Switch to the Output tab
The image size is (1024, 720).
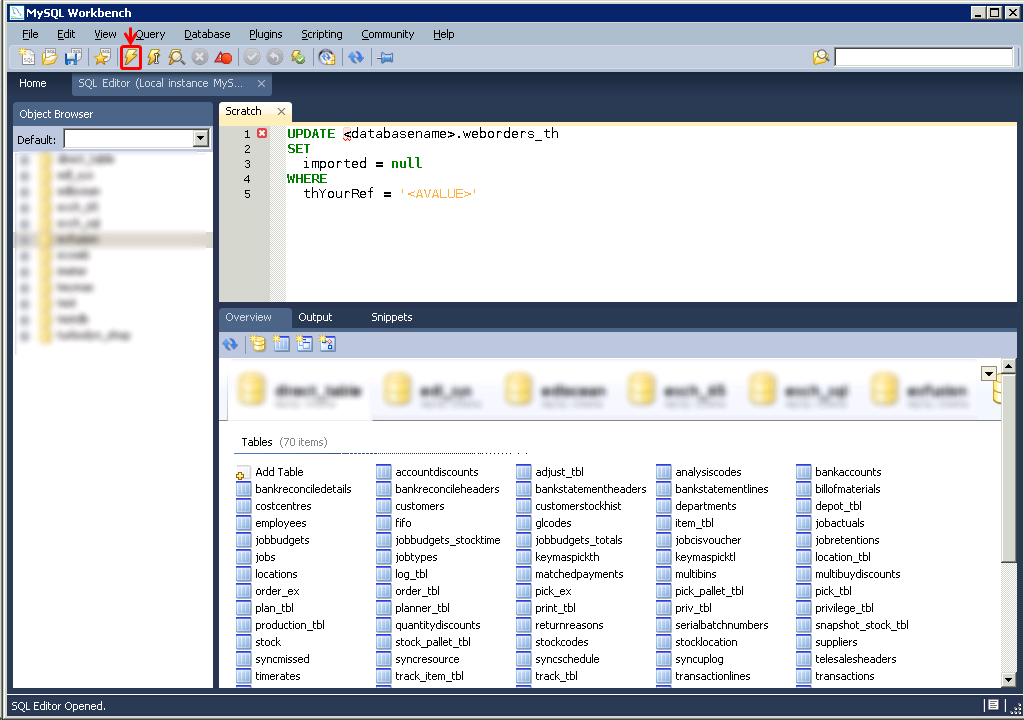pos(315,317)
